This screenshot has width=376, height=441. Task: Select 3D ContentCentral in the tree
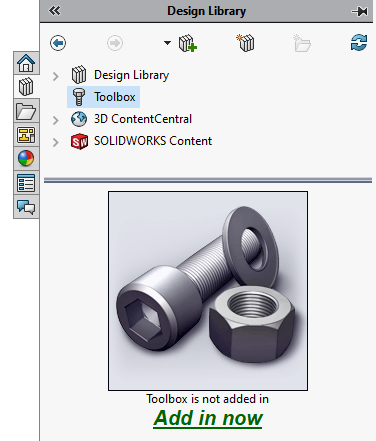coord(143,119)
